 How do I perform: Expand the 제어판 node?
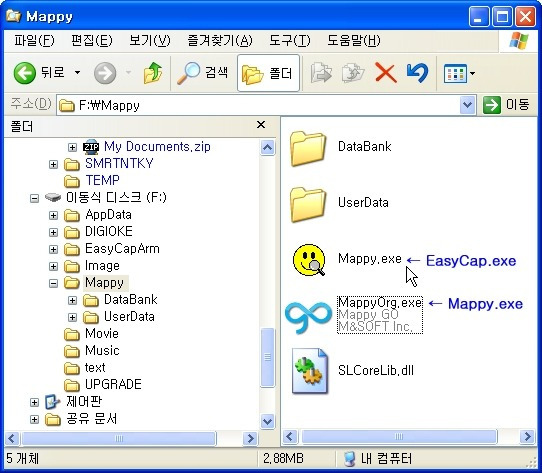pyautogui.click(x=34, y=402)
